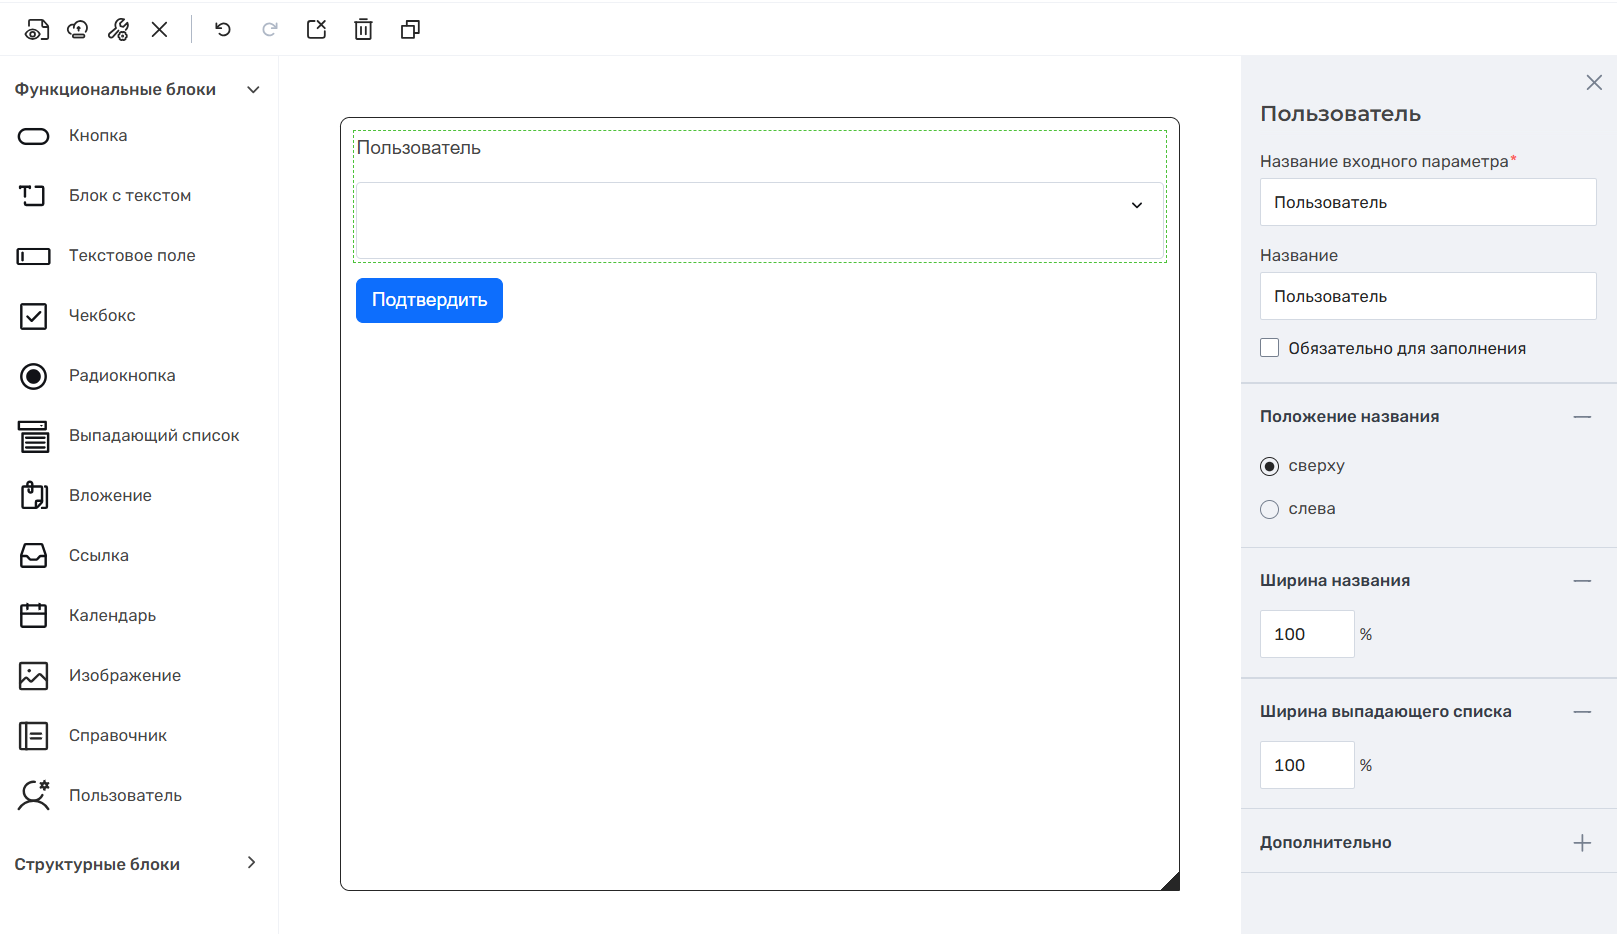Image resolution: width=1617 pixels, height=934 pixels.
Task: Select the слева radio button
Action: 1270,510
